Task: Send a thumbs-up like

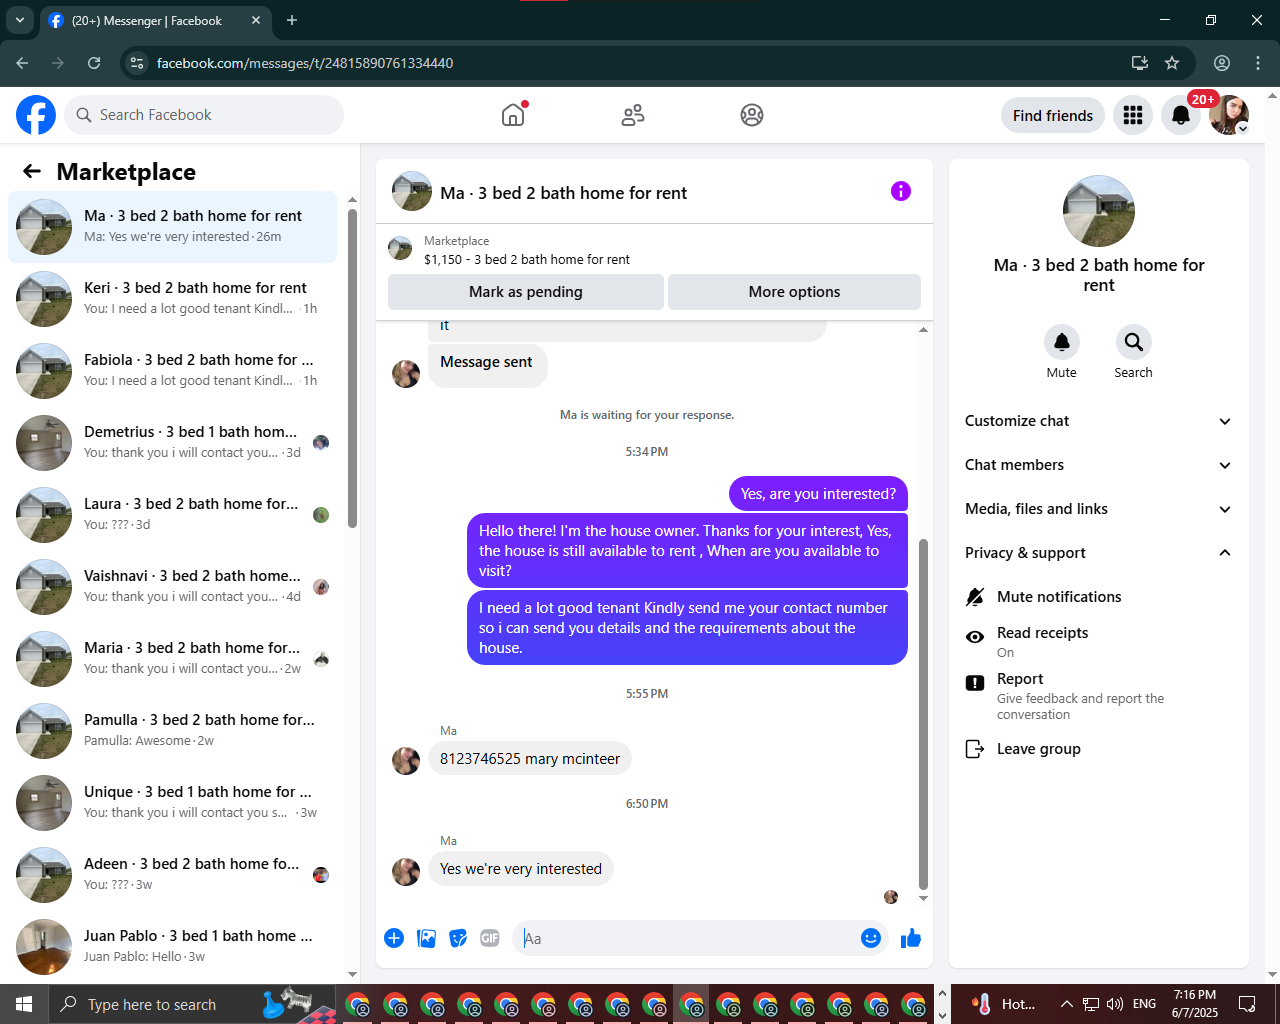Action: coord(911,938)
